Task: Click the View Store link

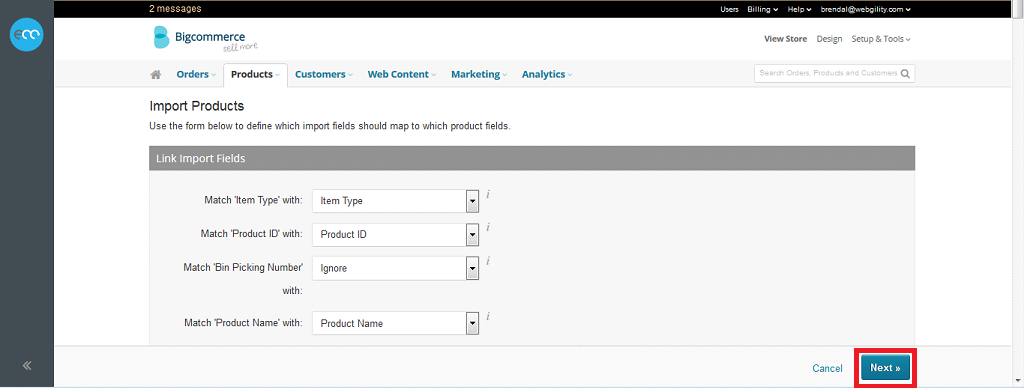Action: tap(786, 39)
